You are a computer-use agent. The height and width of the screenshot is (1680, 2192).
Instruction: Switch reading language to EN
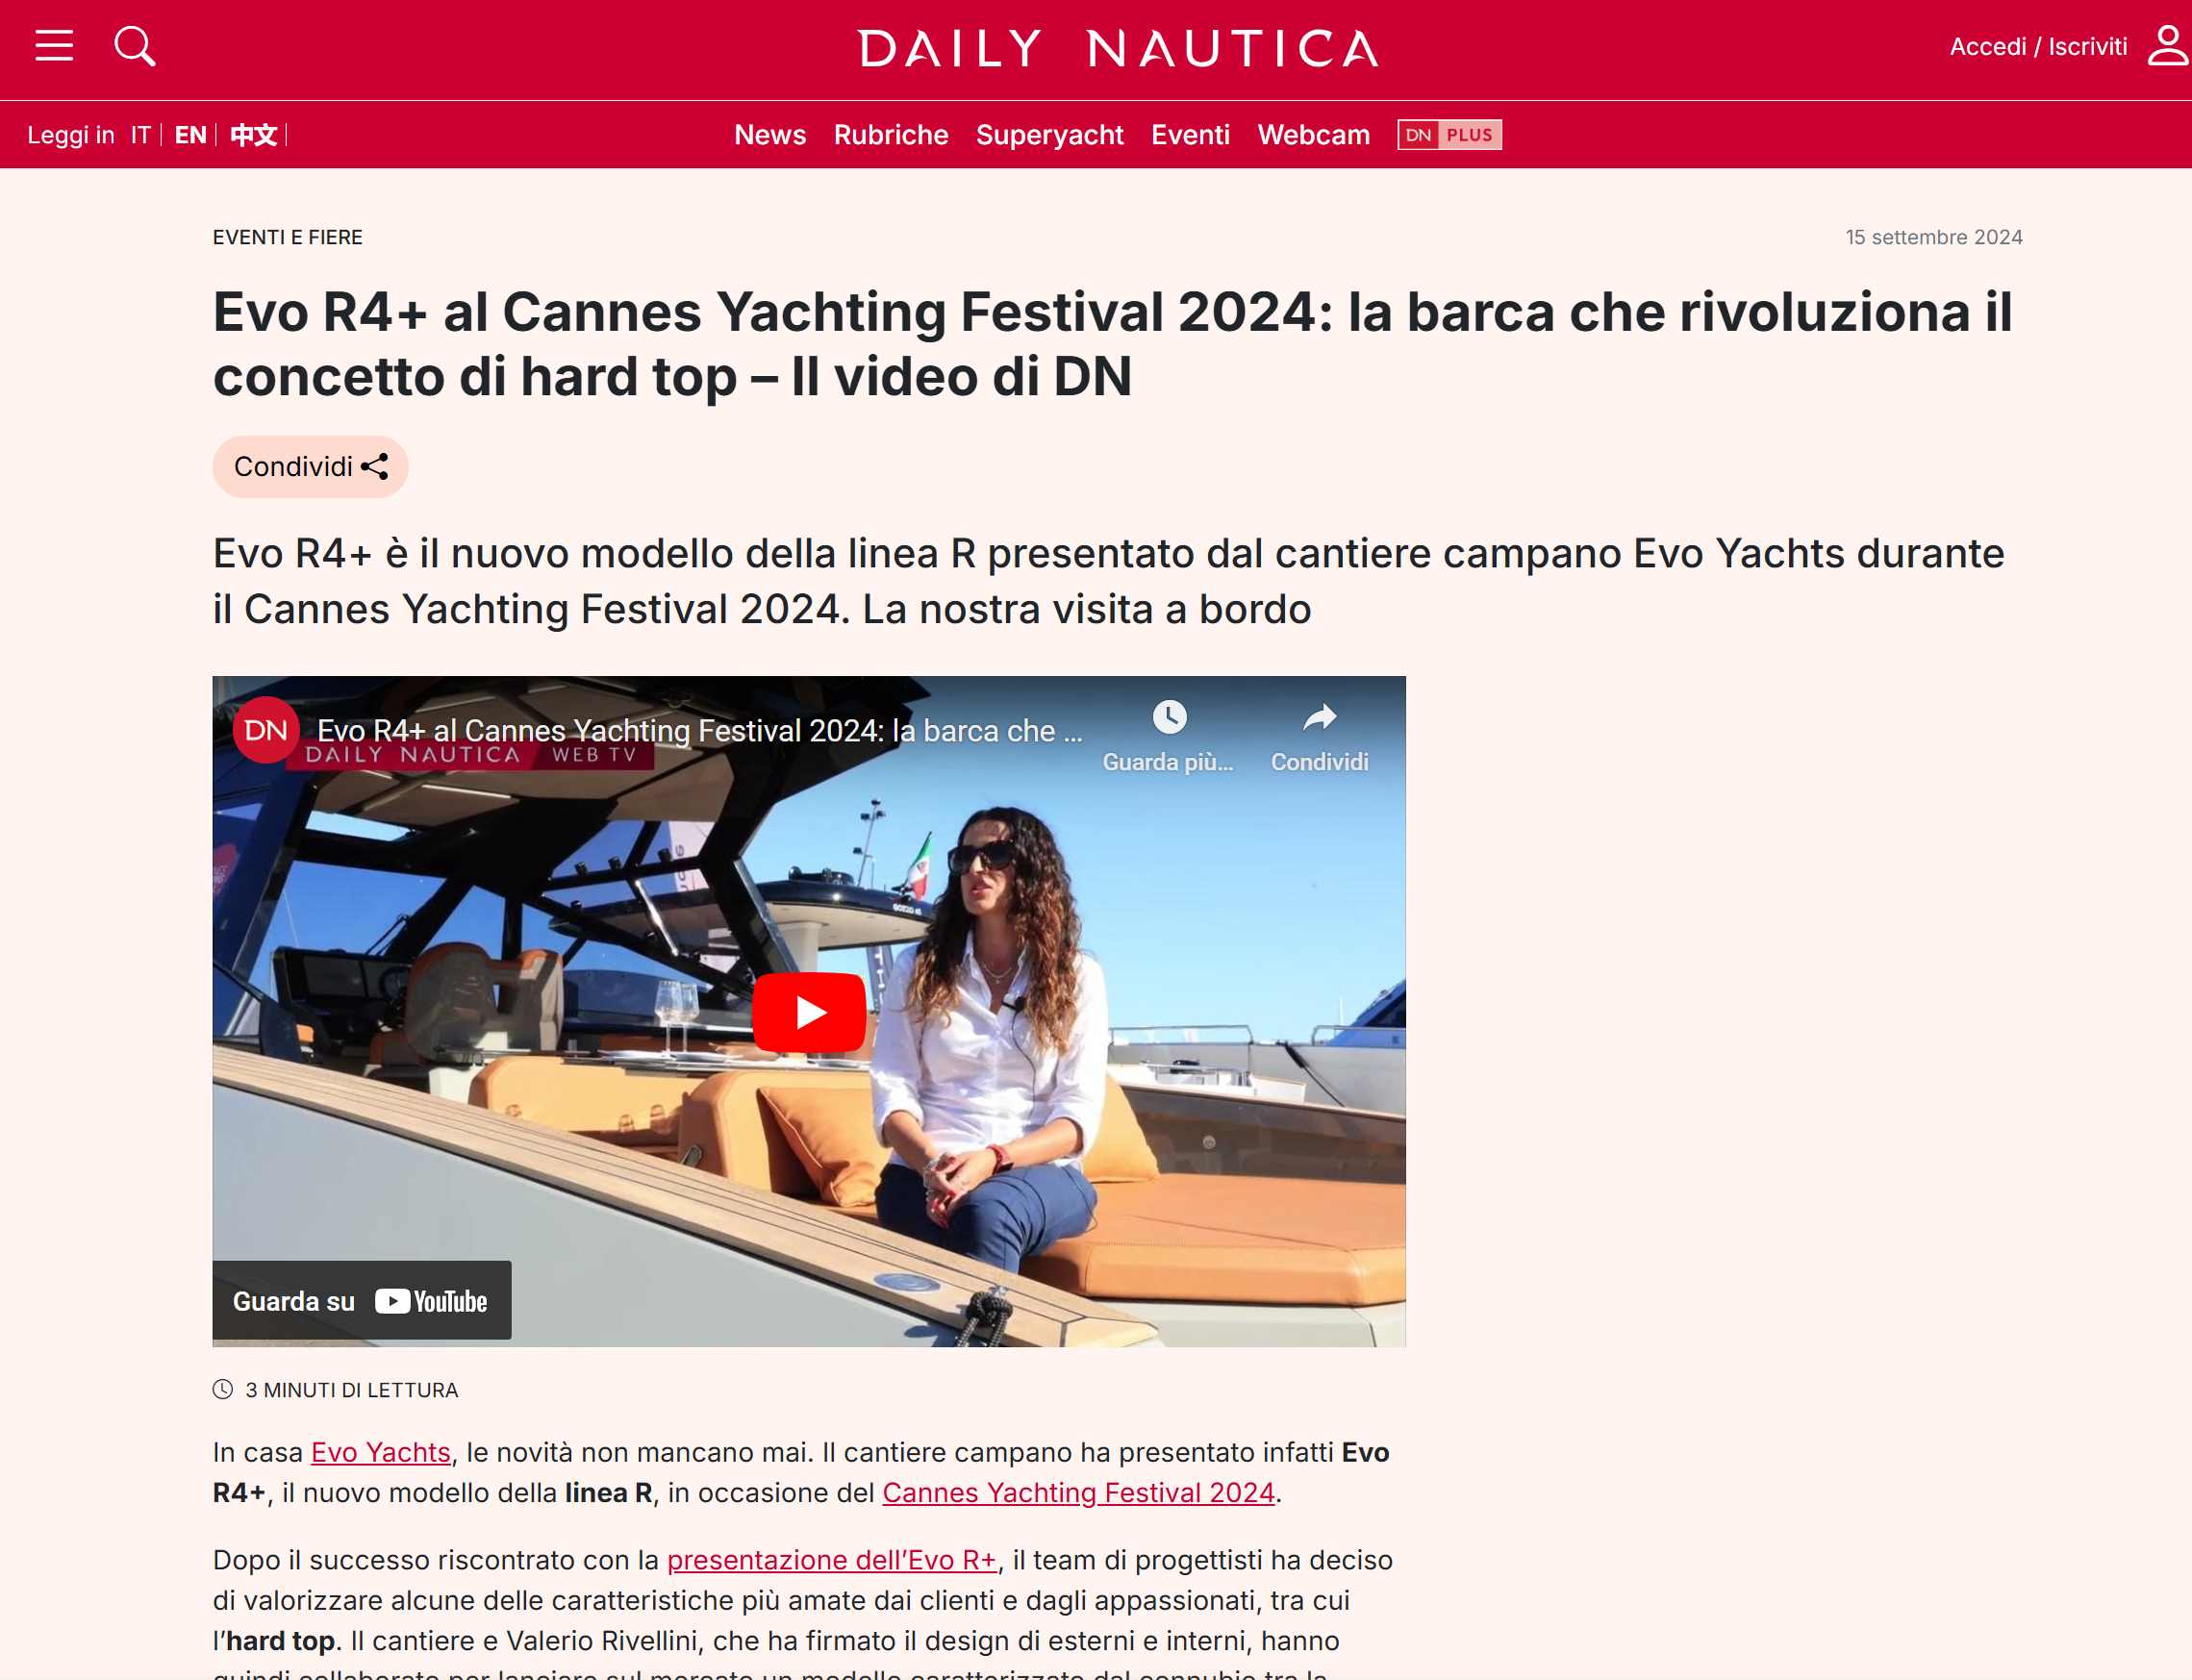[191, 135]
